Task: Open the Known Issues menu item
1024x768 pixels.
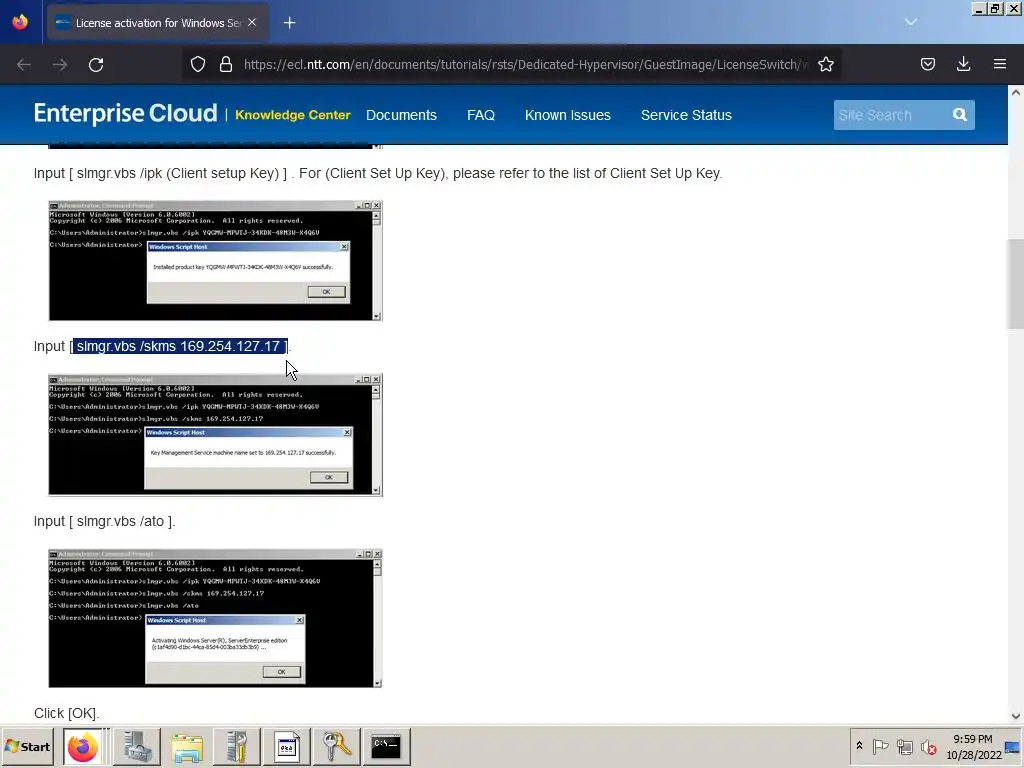Action: point(568,115)
